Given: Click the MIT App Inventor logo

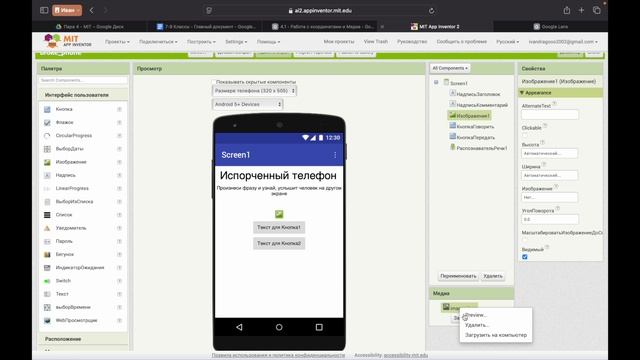Looking at the screenshot, I should [x=68, y=41].
